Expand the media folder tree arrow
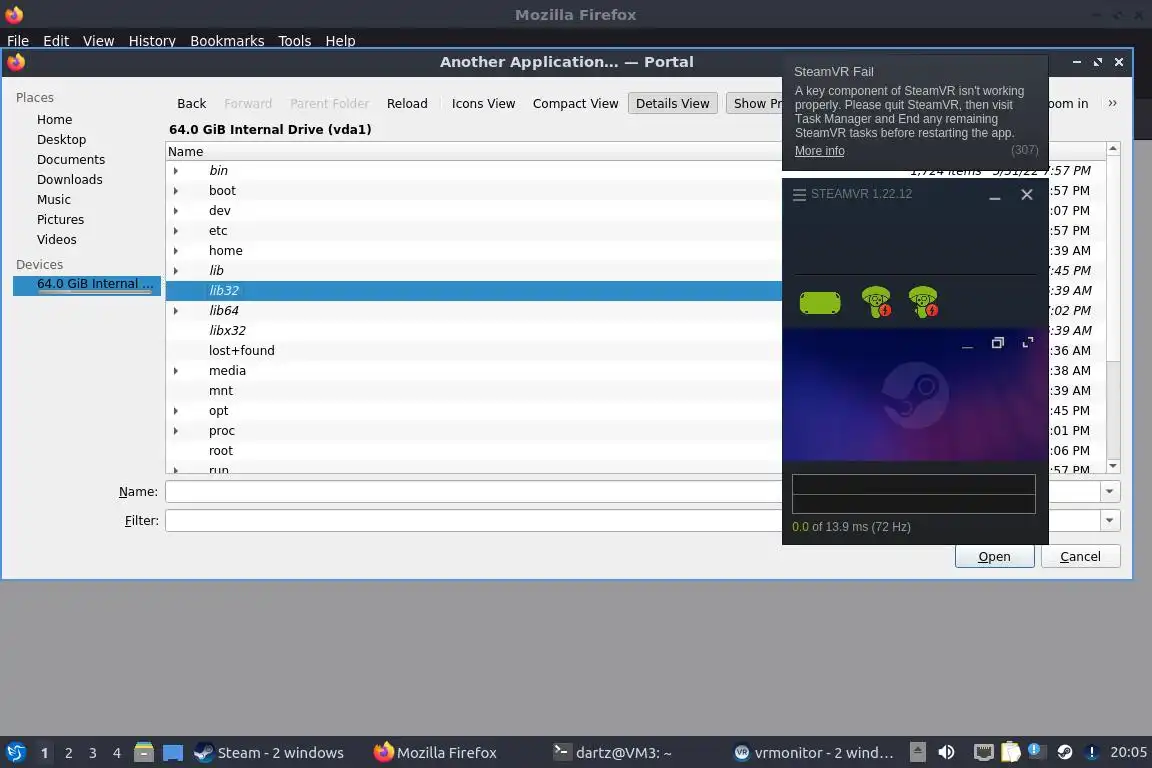Screen dimensions: 1152x768 [176, 370]
